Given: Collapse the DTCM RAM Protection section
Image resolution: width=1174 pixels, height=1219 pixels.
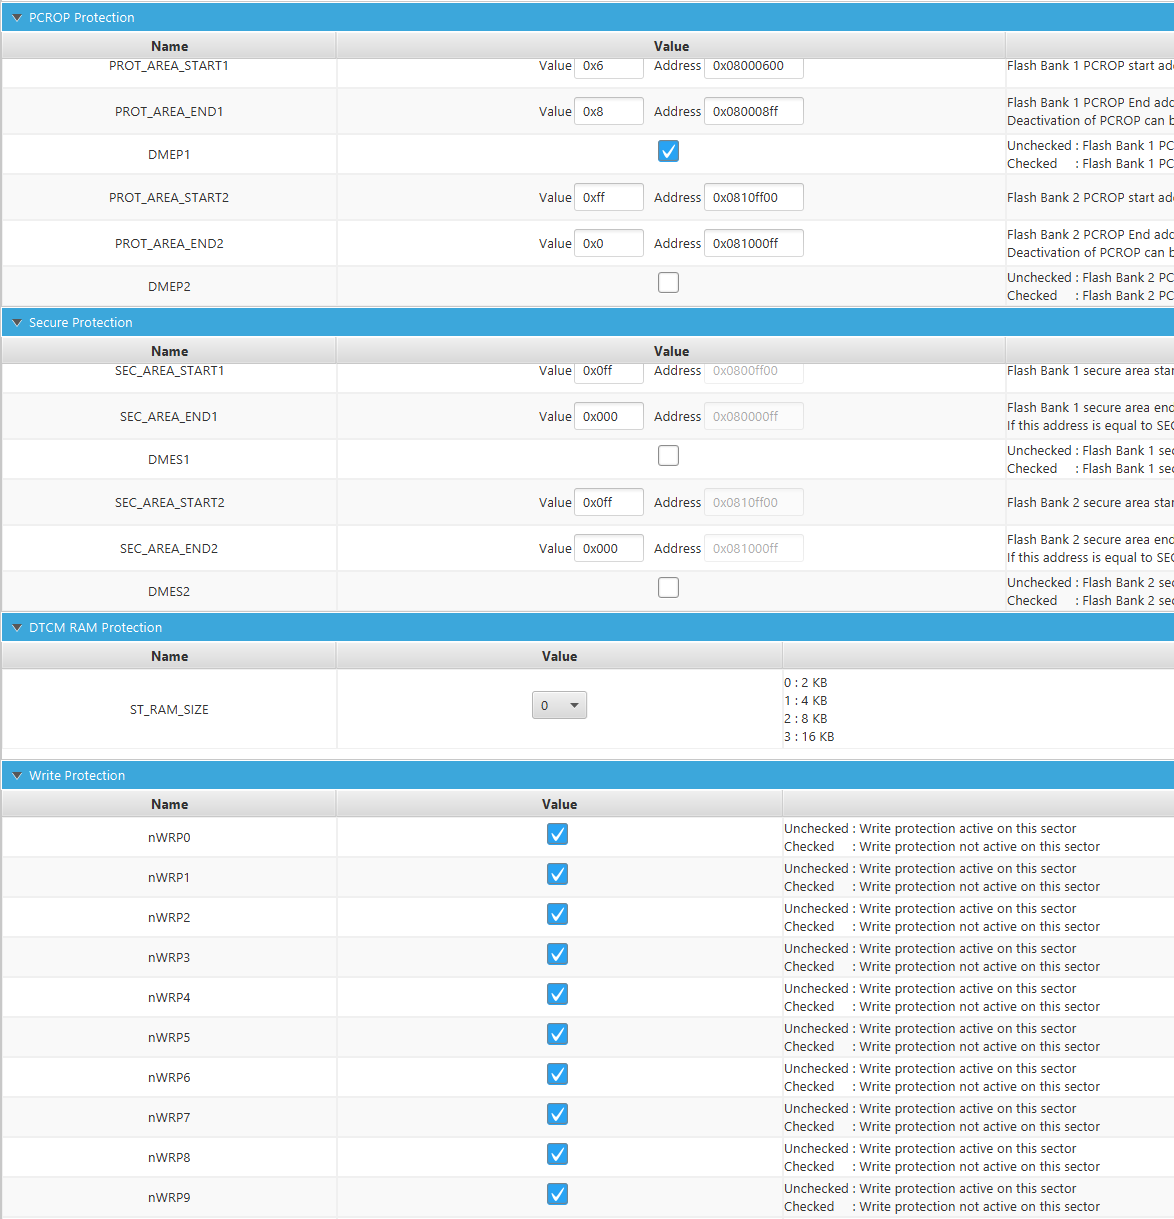Looking at the screenshot, I should click(17, 627).
